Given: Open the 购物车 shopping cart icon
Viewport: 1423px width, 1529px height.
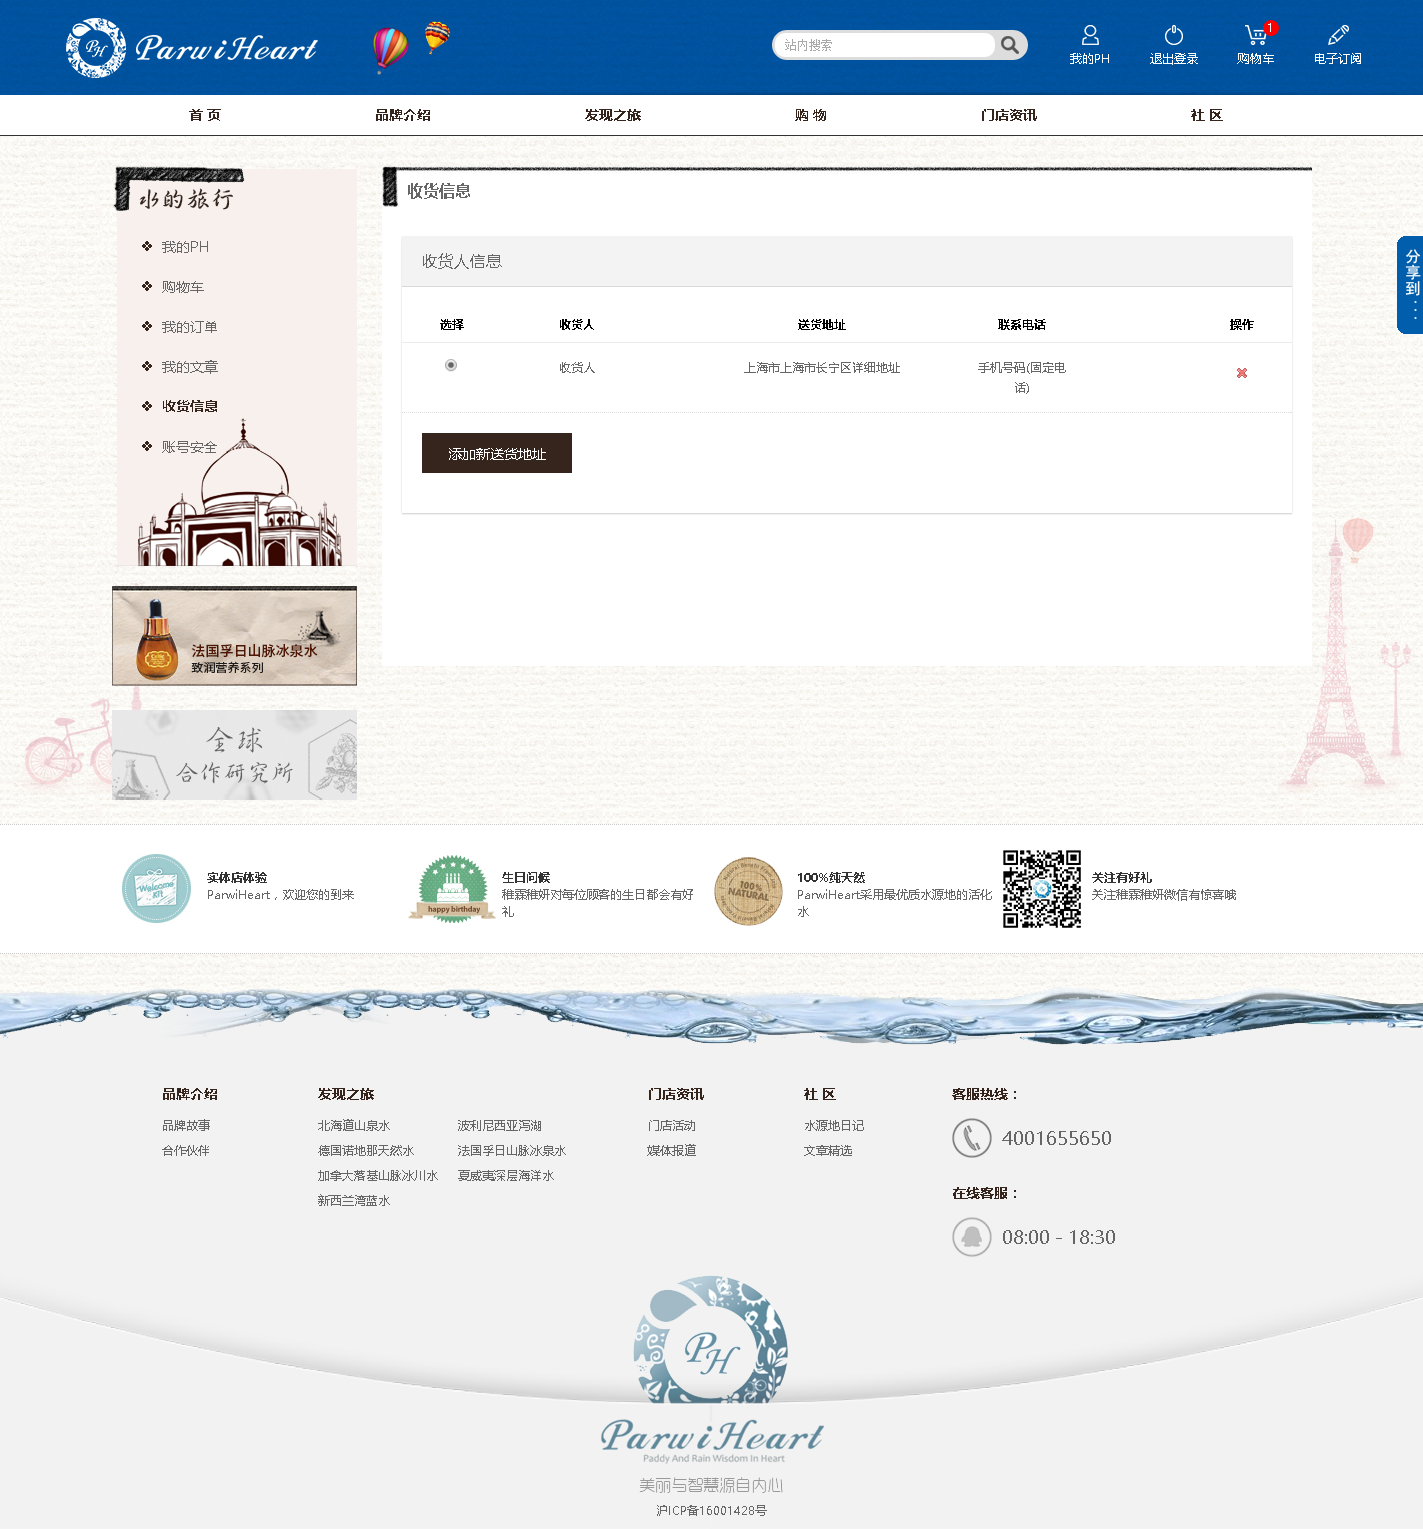Looking at the screenshot, I should click(x=1255, y=36).
